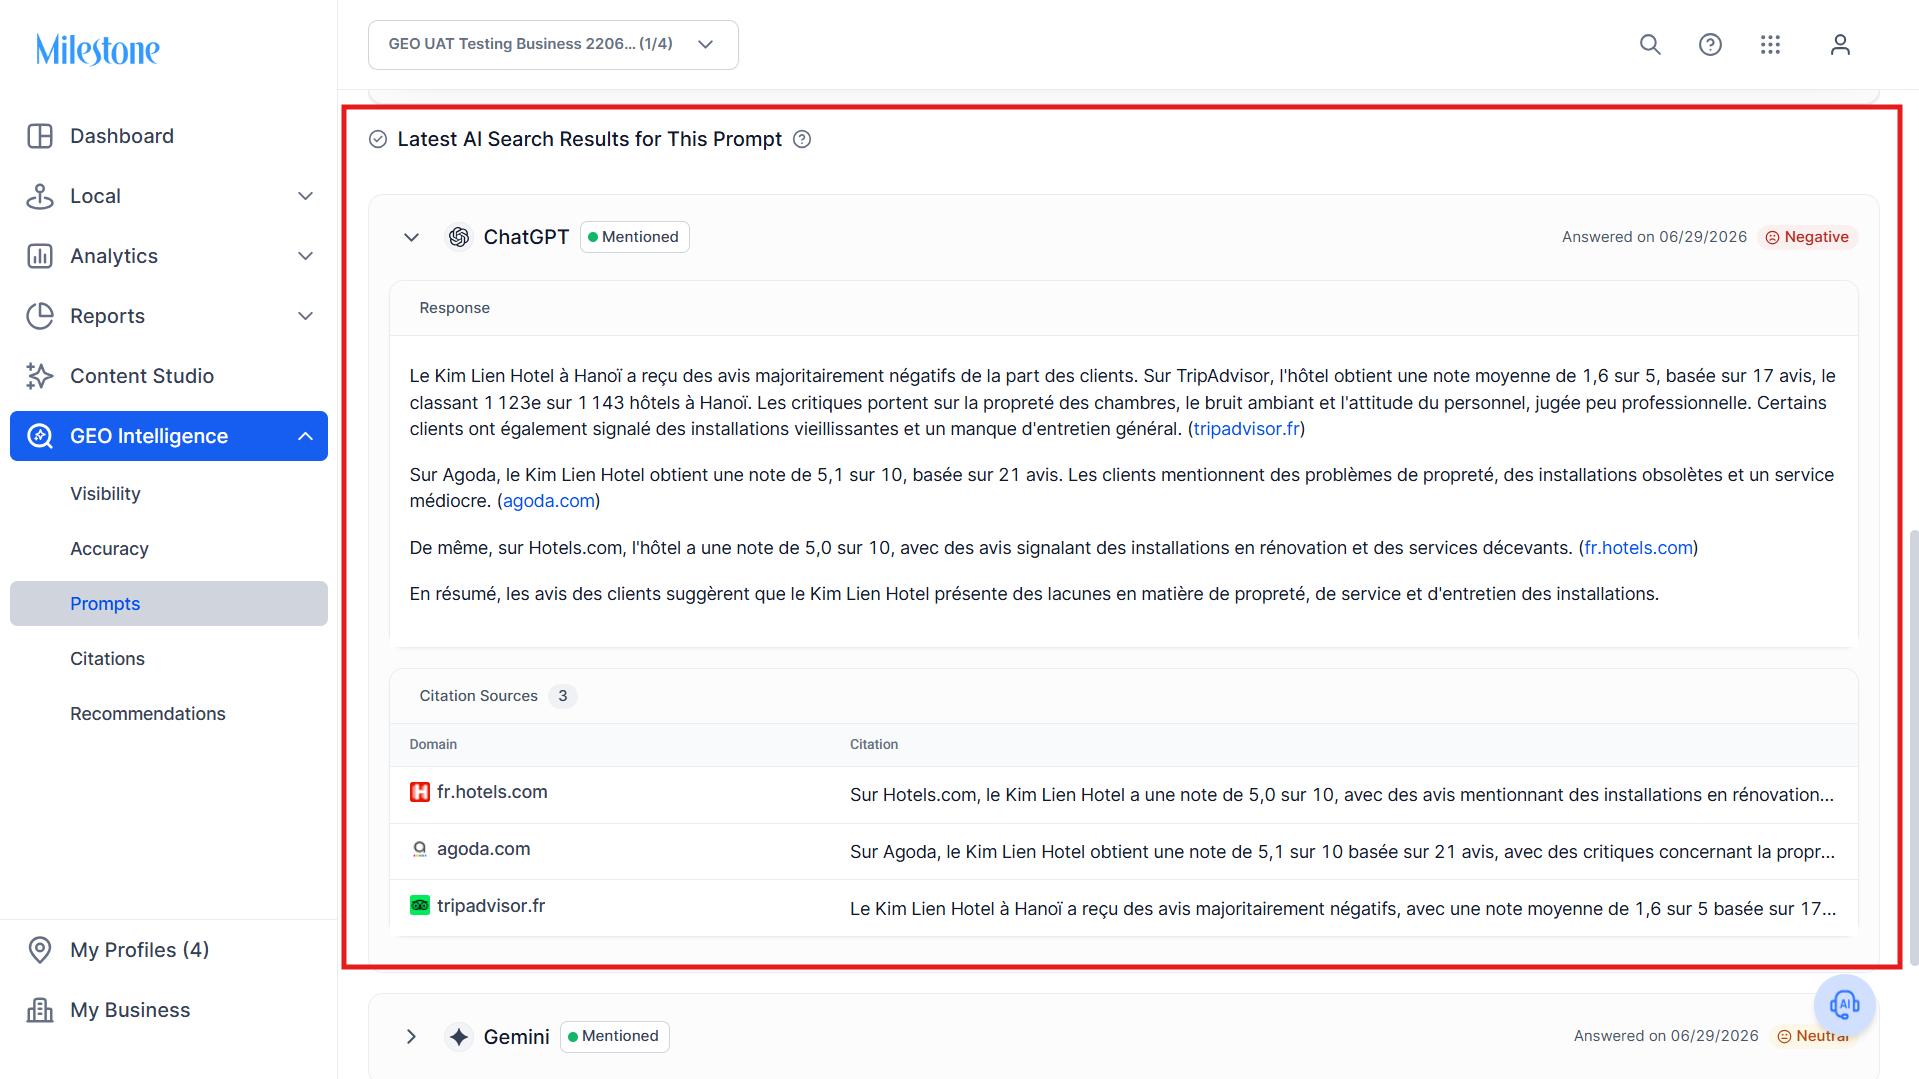Click the tripadvisor.fr favicon
The image size is (1919, 1079).
420,906
